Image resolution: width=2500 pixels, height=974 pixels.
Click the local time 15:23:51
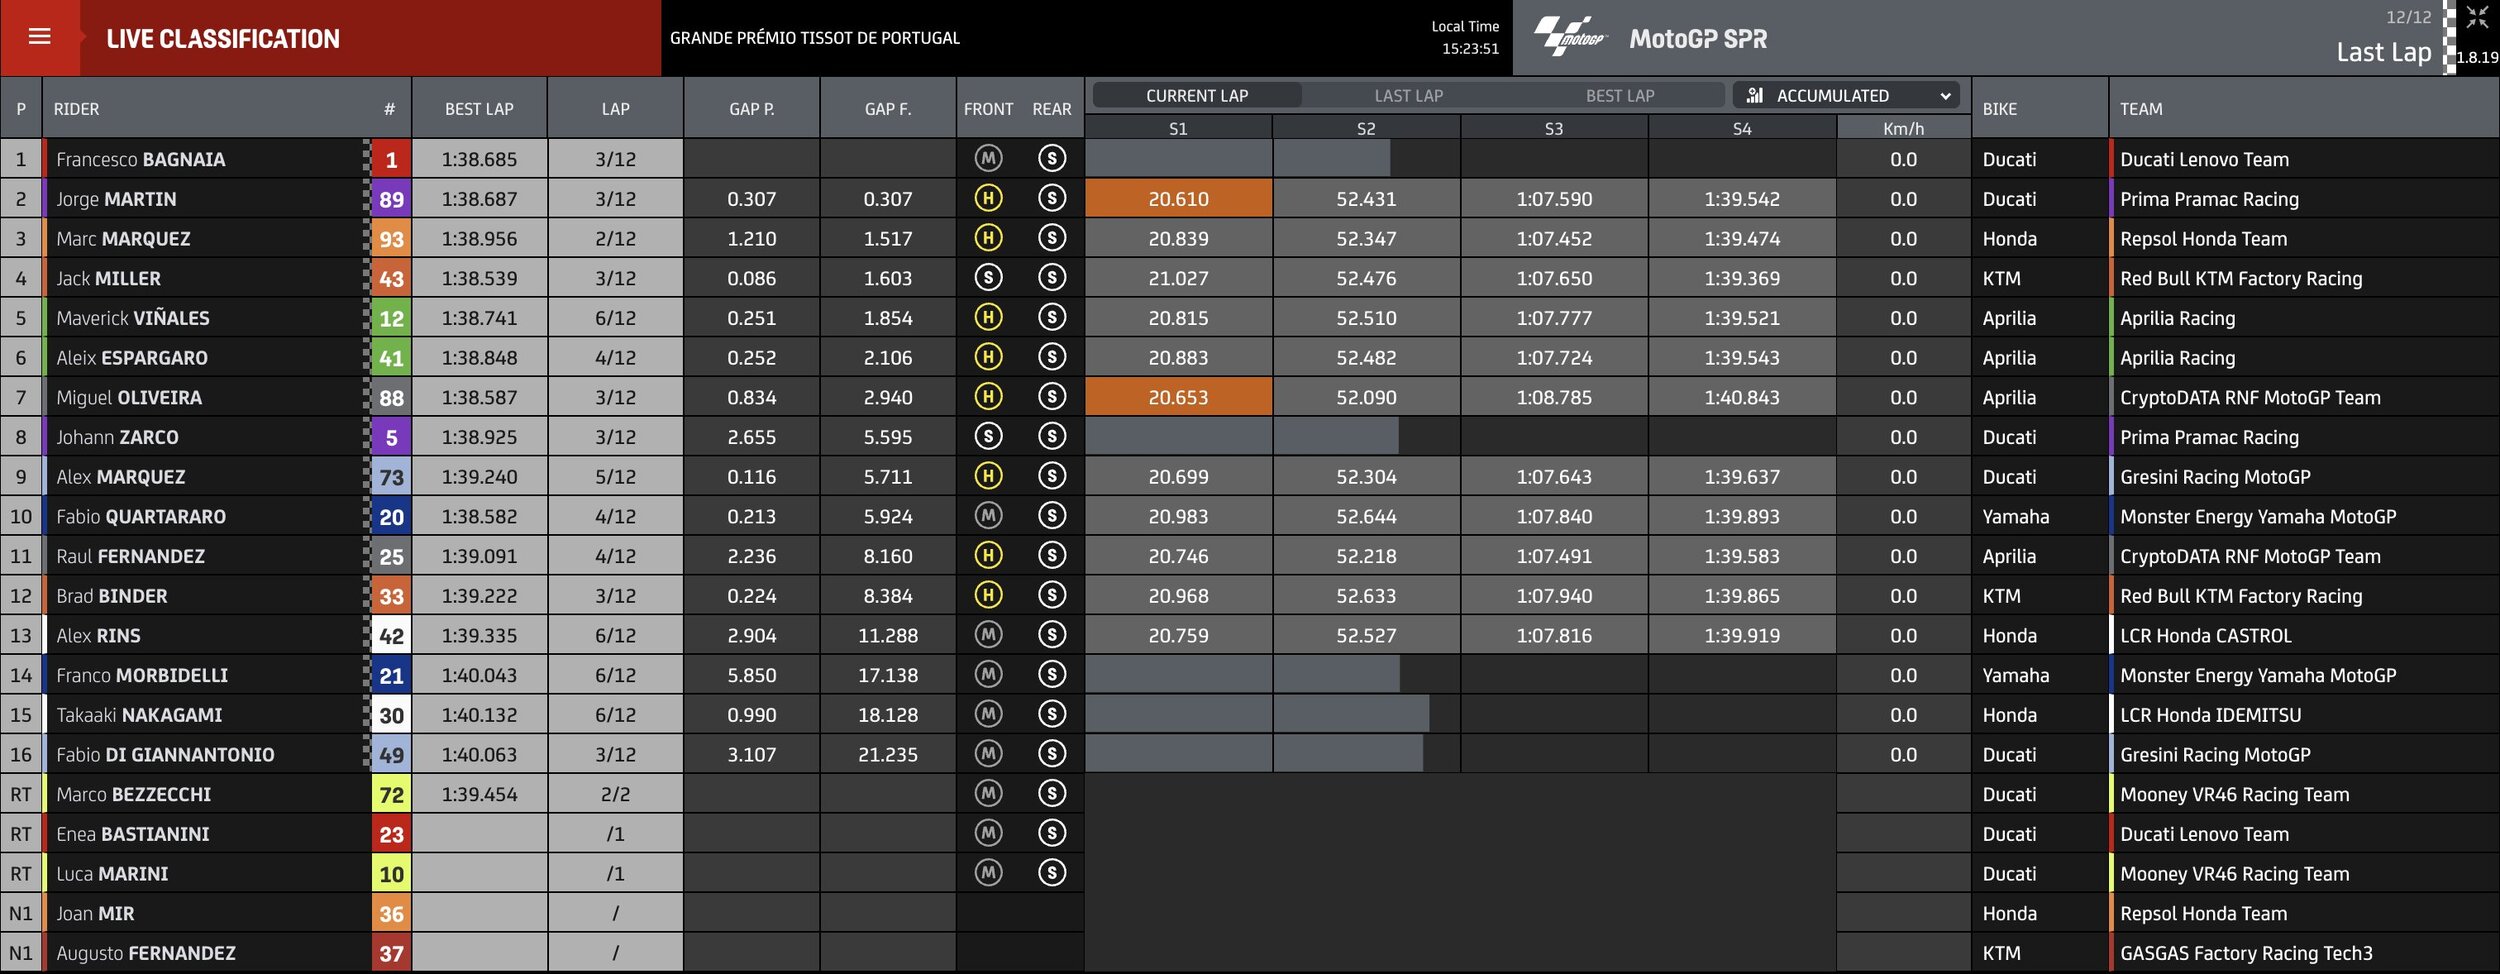pos(1470,48)
